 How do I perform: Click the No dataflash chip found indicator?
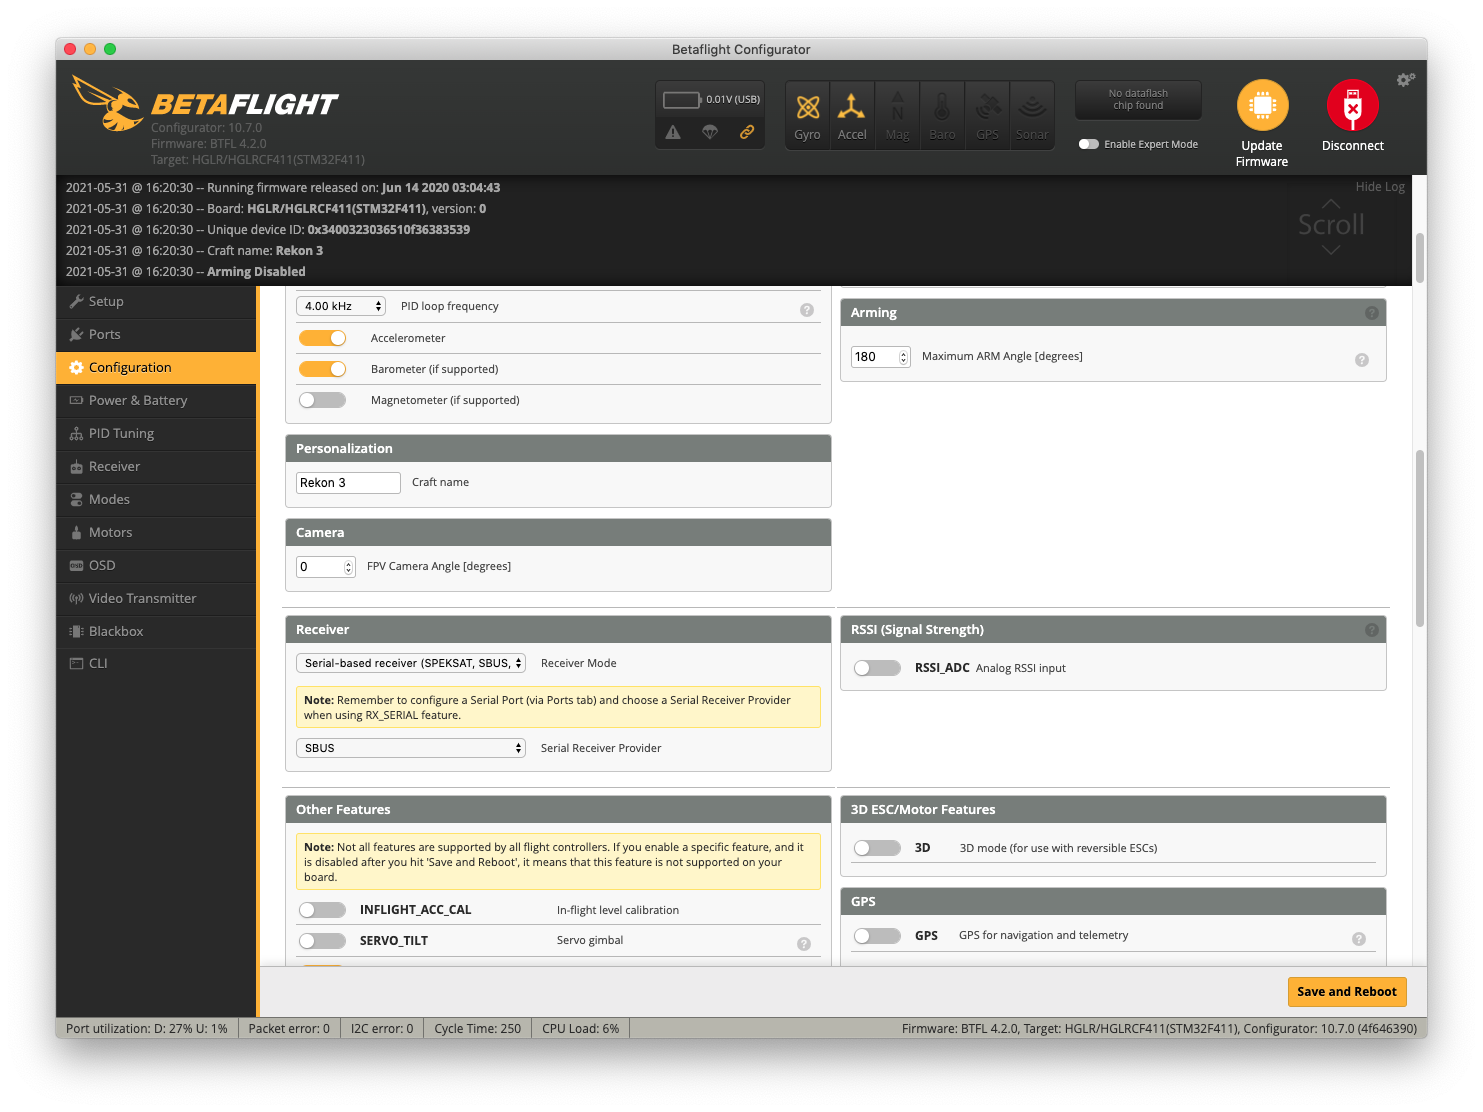point(1138,100)
